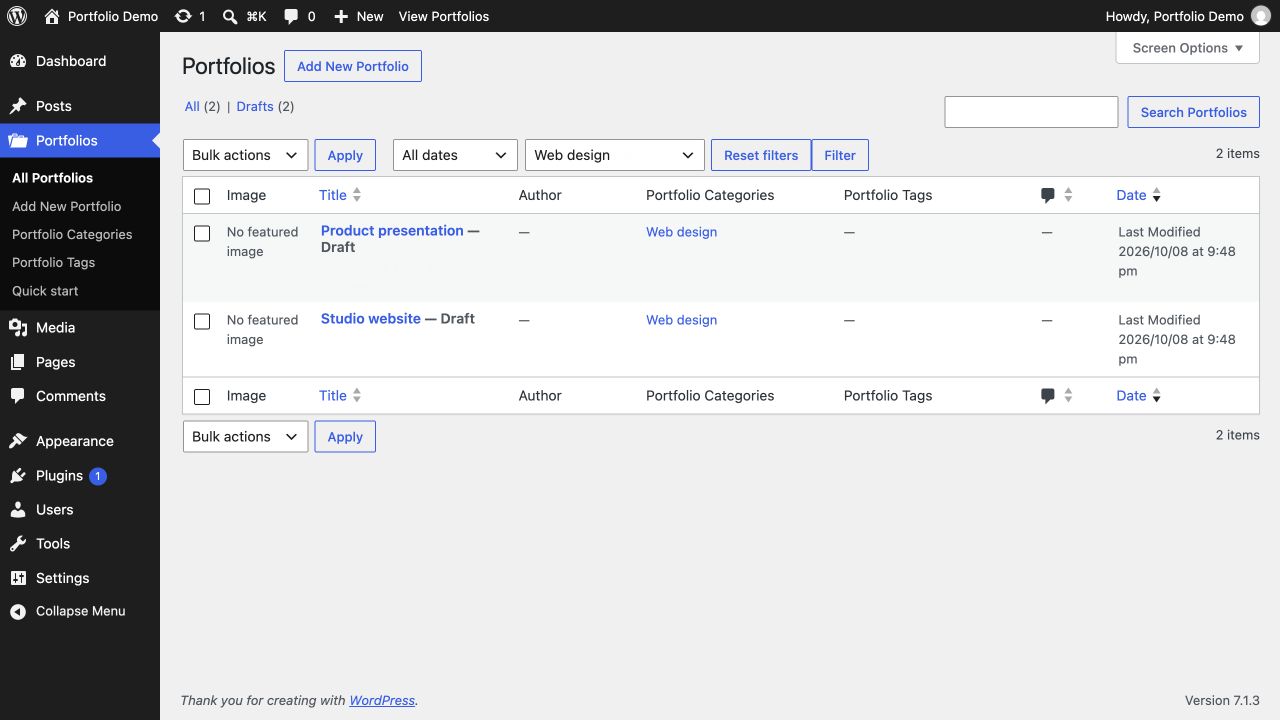
Task: Click the Appearance paintbrush icon
Action: (18, 441)
